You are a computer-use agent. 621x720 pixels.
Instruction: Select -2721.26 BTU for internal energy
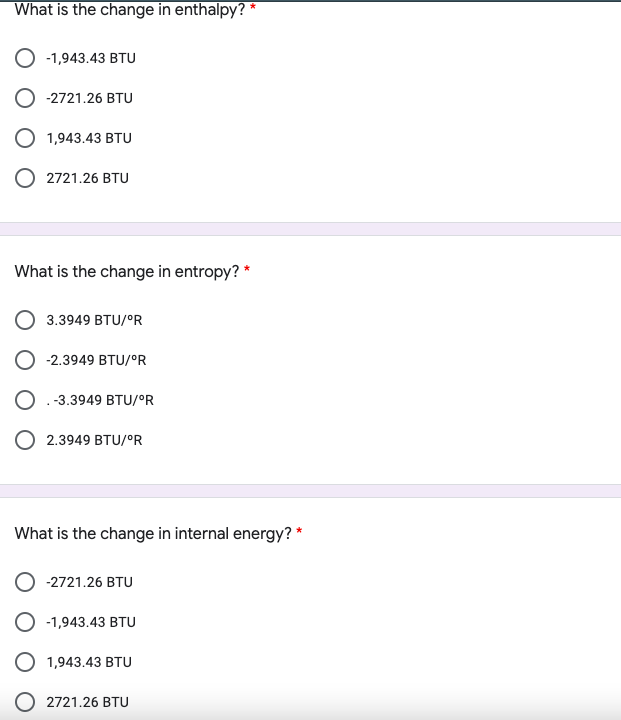[x=25, y=582]
